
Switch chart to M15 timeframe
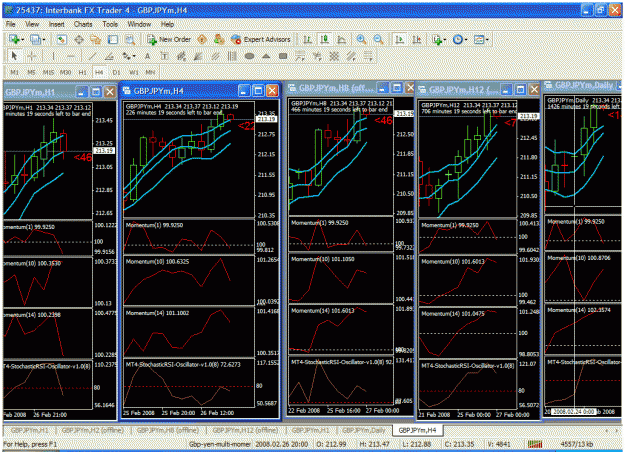(48, 73)
